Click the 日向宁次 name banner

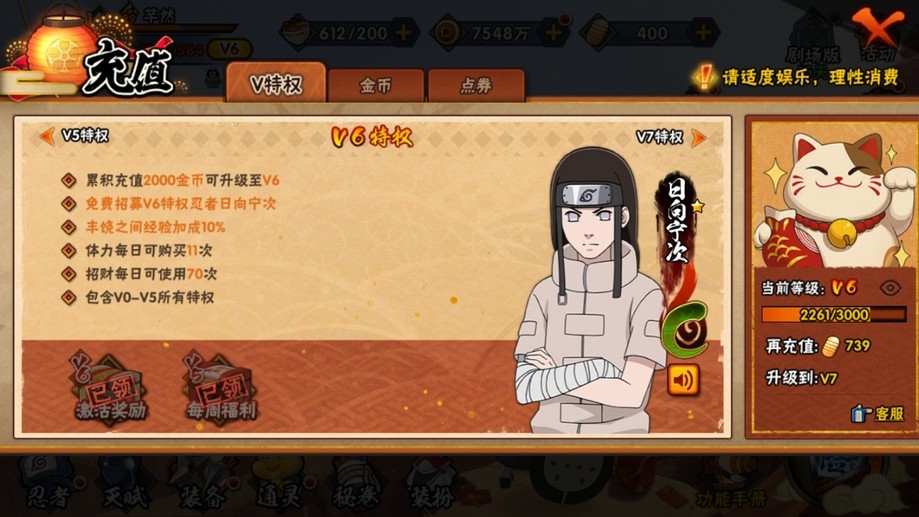tap(678, 222)
